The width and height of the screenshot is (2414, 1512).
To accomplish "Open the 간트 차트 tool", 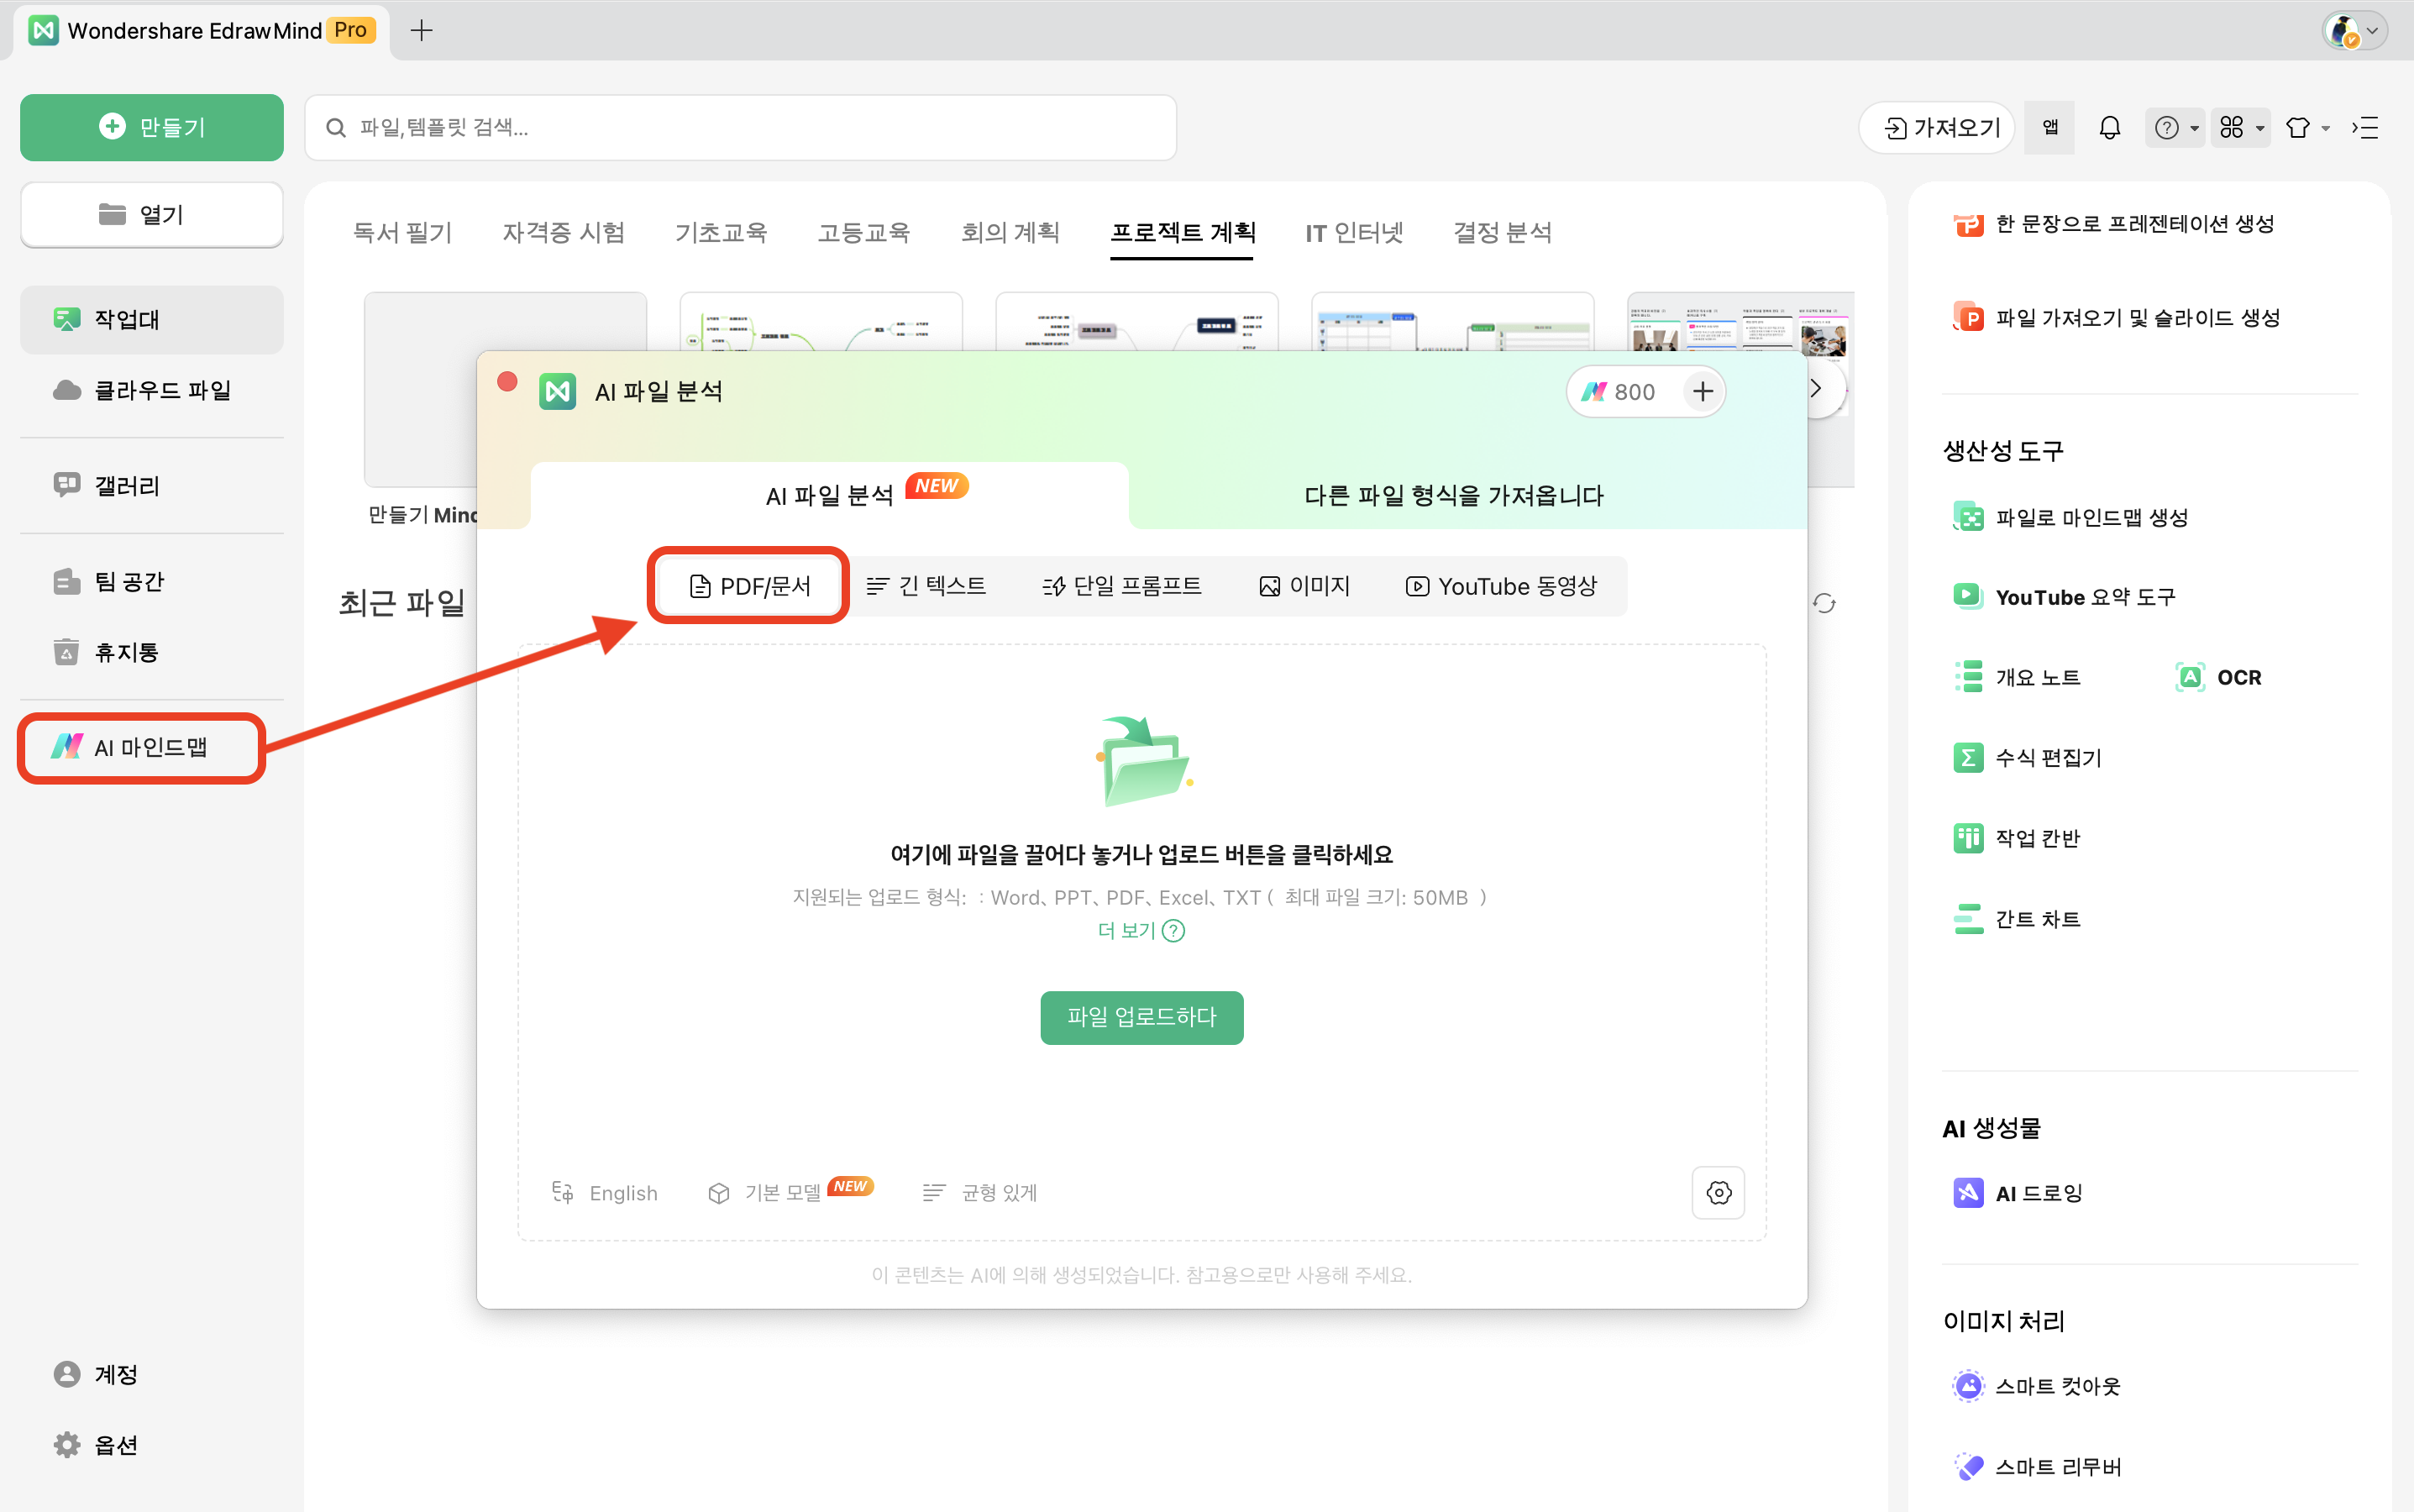I will [x=2036, y=918].
